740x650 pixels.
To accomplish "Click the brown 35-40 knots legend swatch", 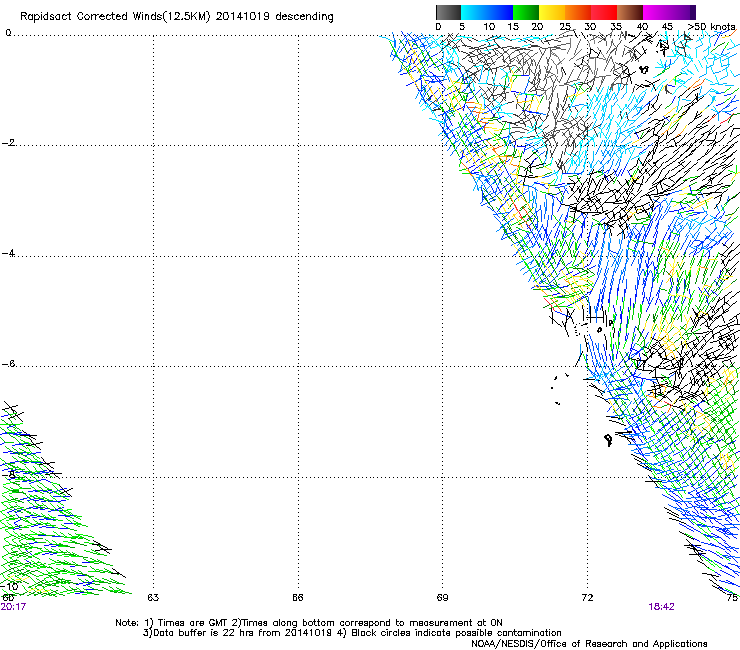I will (x=630, y=12).
